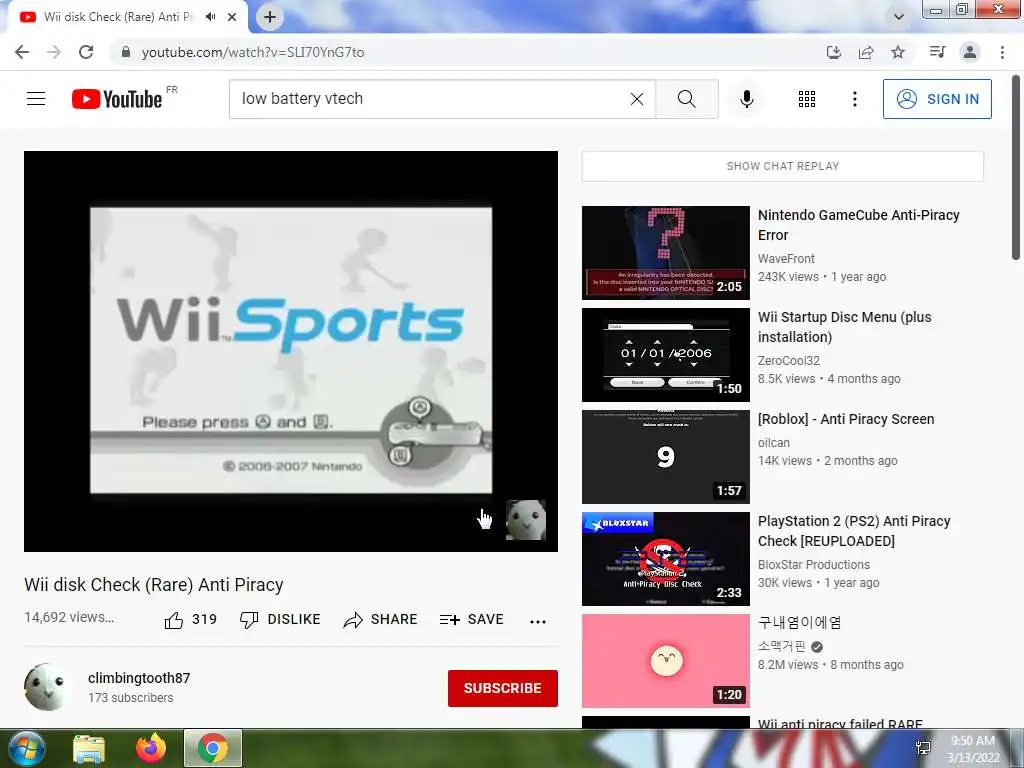Image resolution: width=1024 pixels, height=768 pixels.
Task: Open more actions under the video
Action: [537, 621]
